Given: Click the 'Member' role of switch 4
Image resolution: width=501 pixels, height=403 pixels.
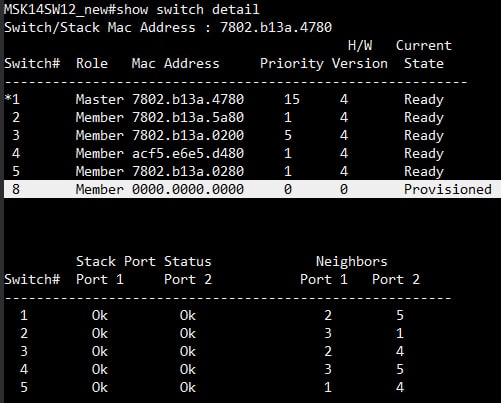Looking at the screenshot, I should point(100,153).
